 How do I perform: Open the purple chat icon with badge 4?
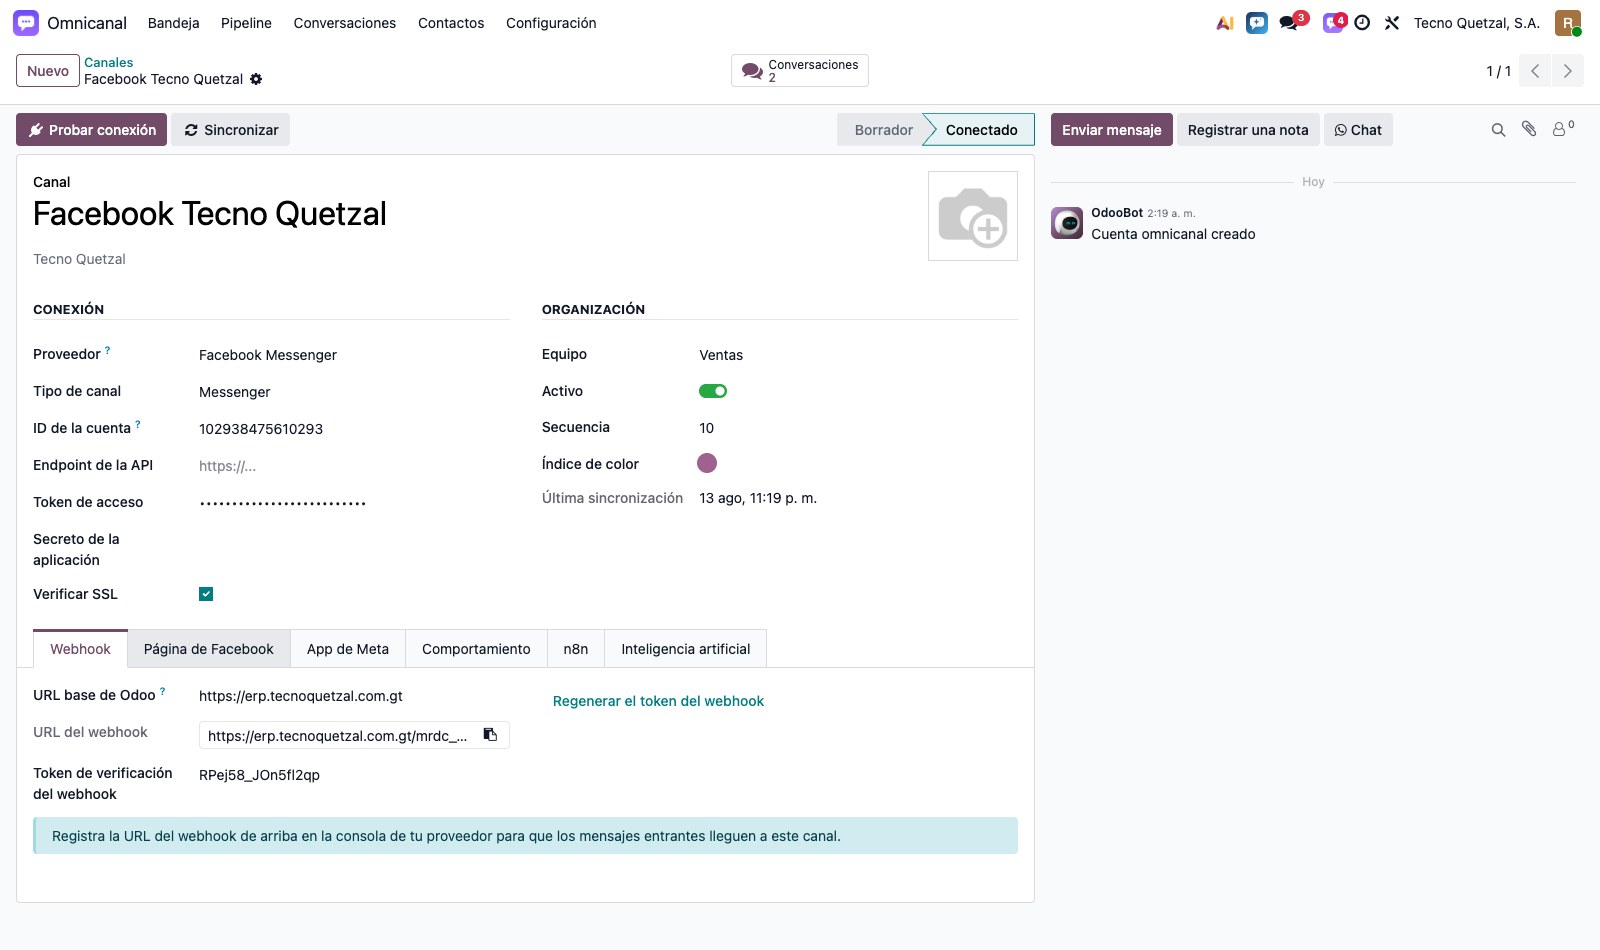pos(1333,23)
